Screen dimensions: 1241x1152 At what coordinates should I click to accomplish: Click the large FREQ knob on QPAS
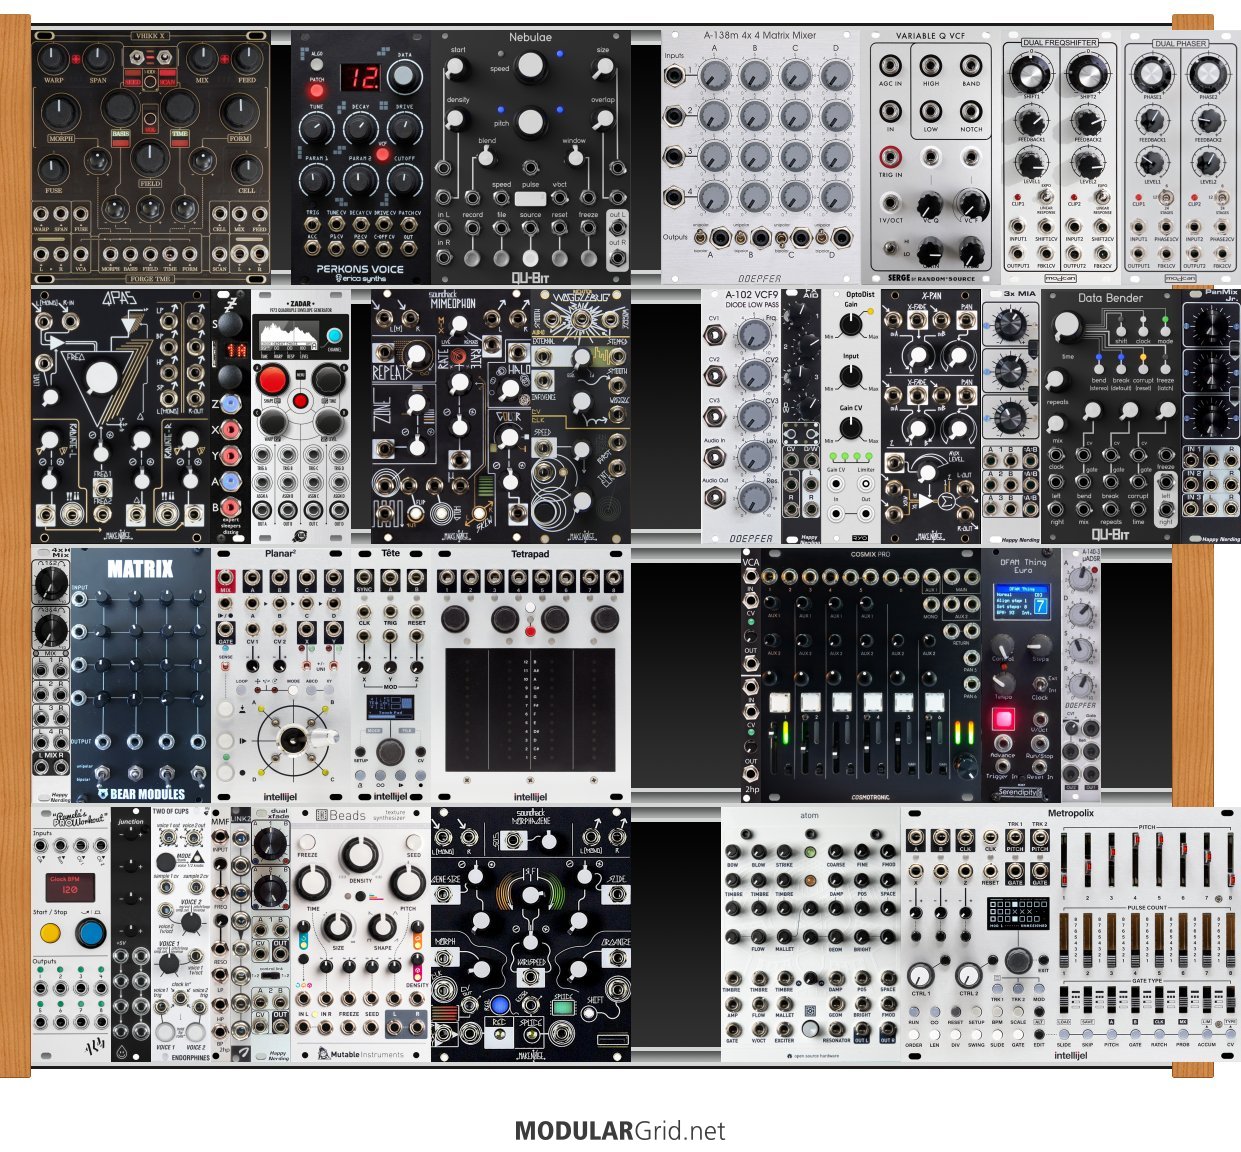102,378
